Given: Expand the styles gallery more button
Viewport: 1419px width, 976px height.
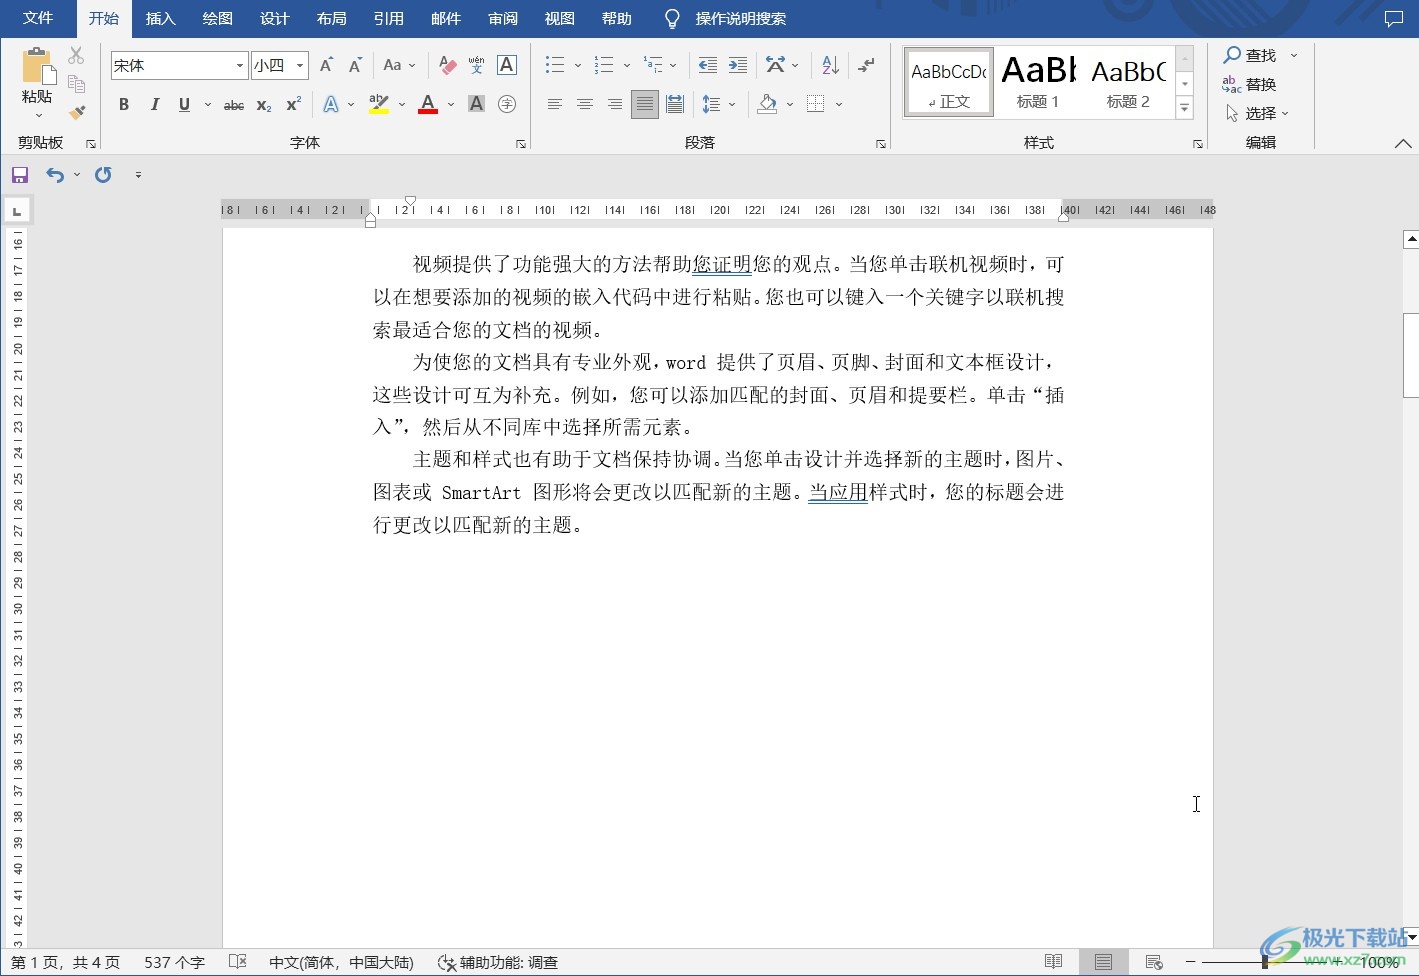Looking at the screenshot, I should coord(1185,108).
